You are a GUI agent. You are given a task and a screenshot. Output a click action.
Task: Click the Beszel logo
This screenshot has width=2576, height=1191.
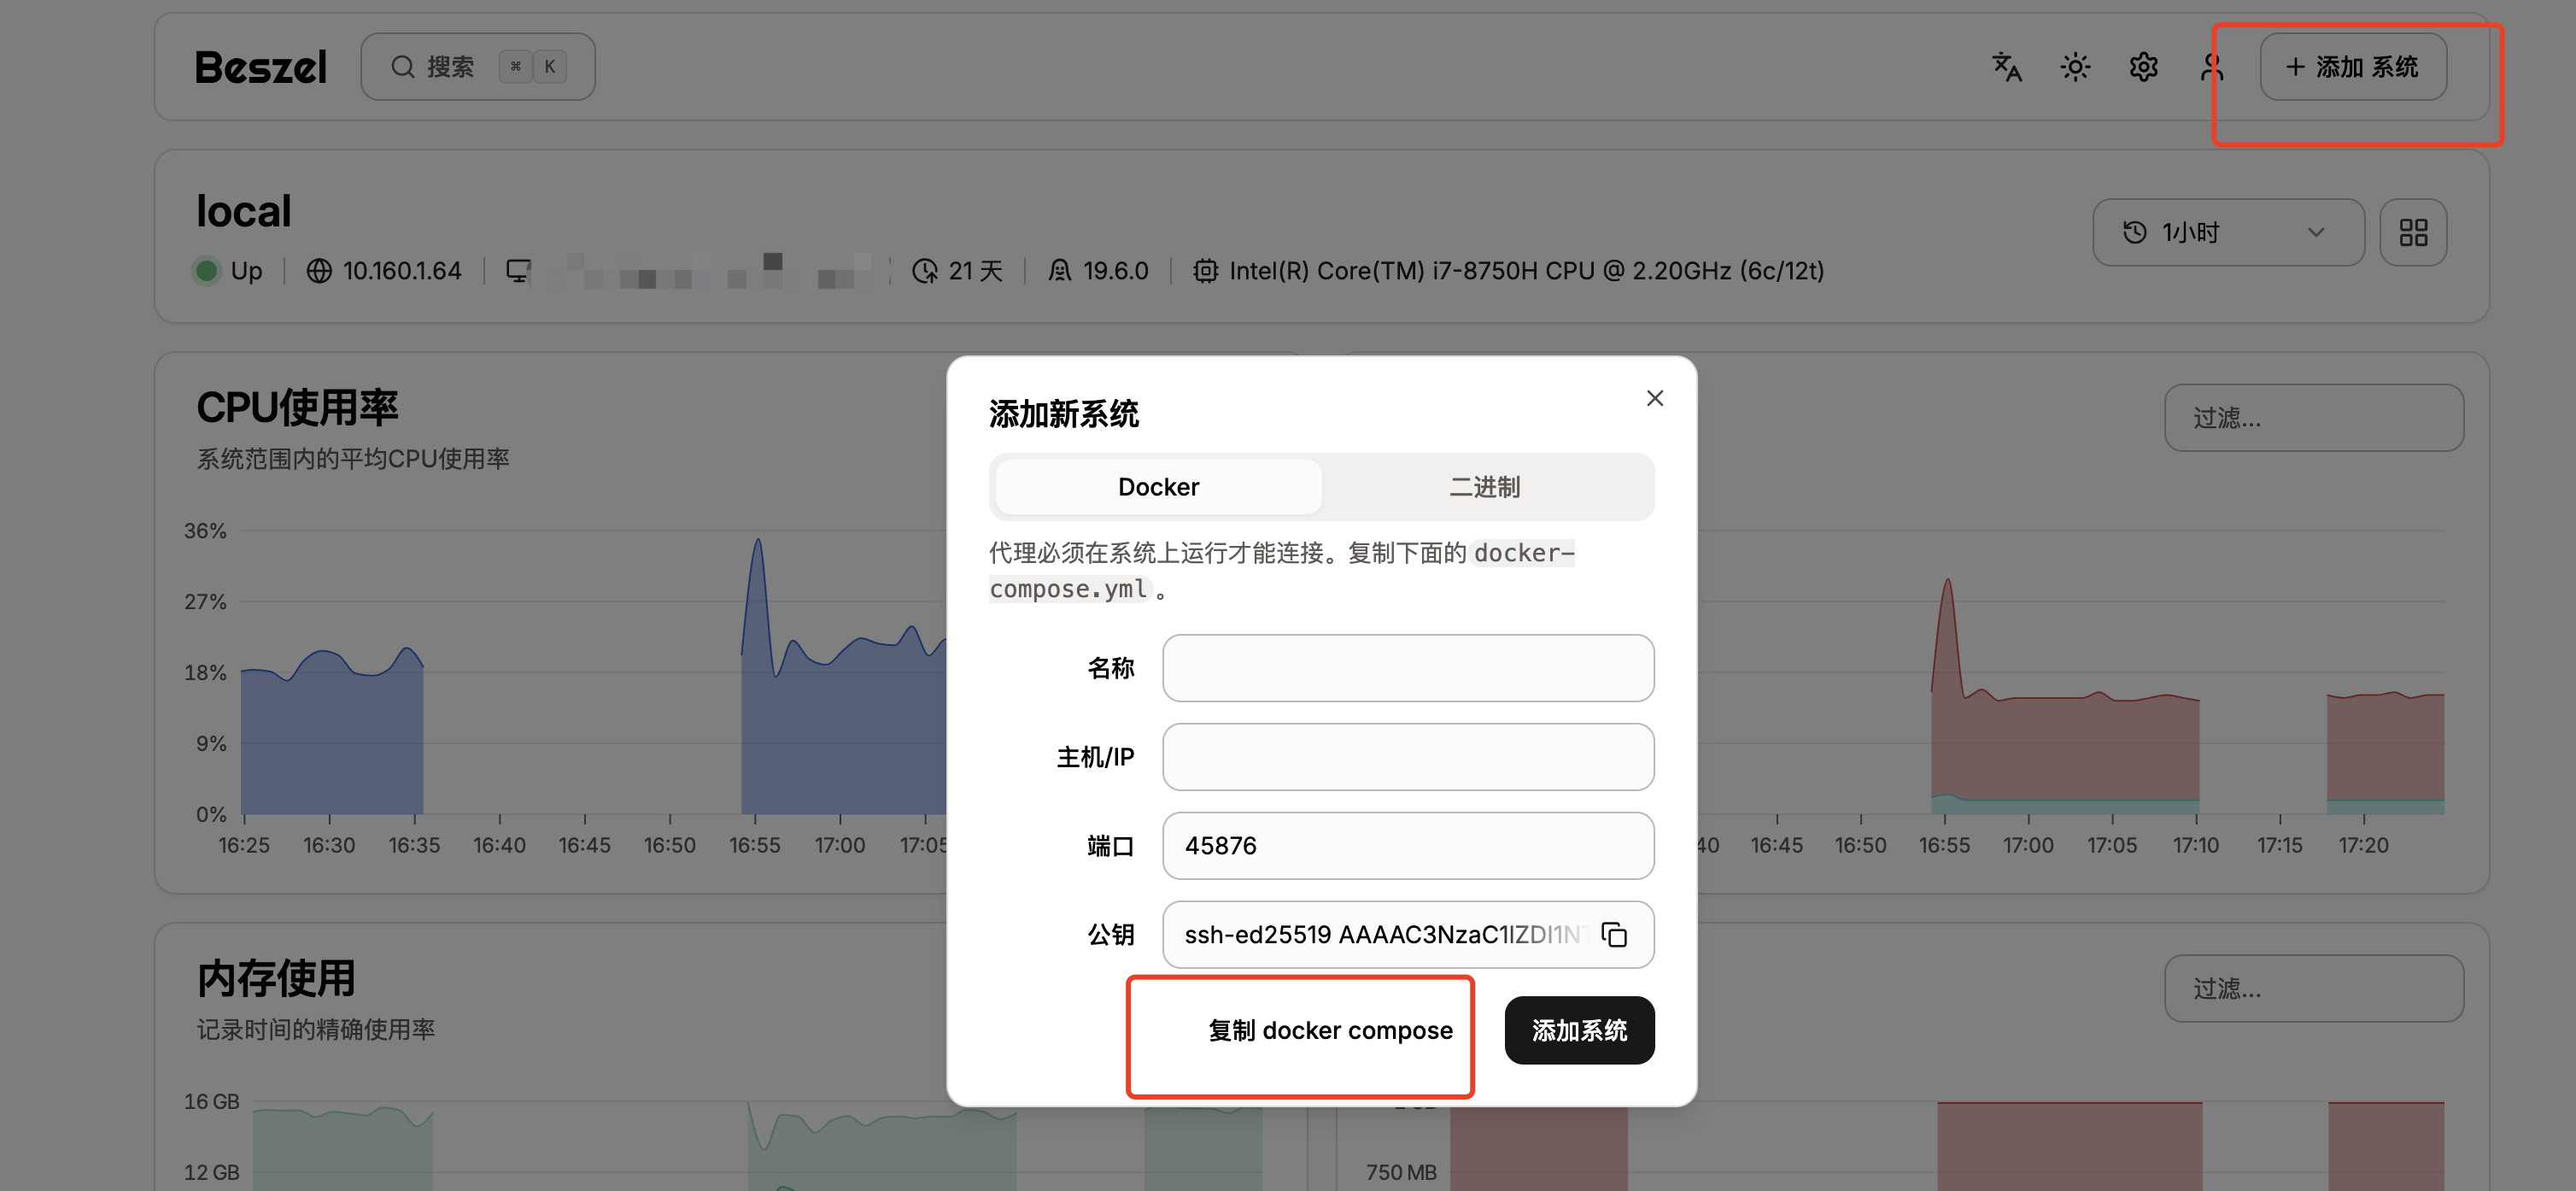tap(261, 66)
